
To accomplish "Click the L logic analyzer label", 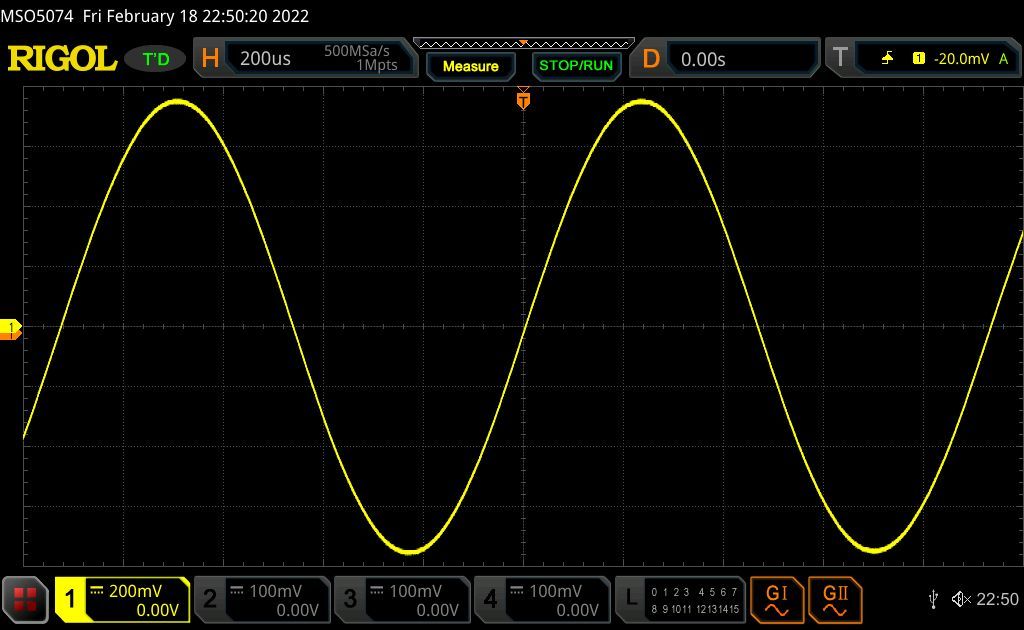I will (630, 597).
